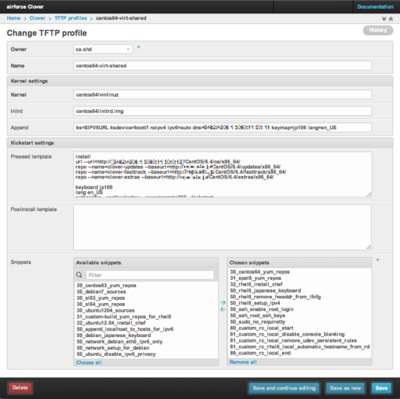Select chosen snippet 32_rhel6_install_chef
The height and width of the screenshot is (399, 400).
point(256,284)
